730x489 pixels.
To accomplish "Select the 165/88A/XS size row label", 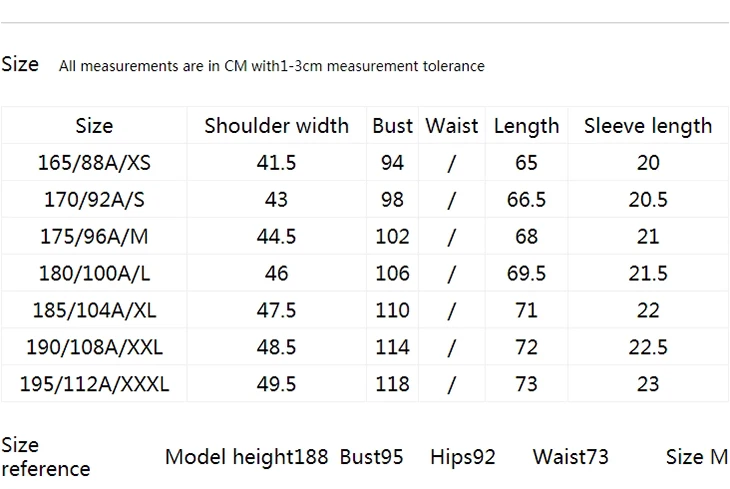I will 95,163.
